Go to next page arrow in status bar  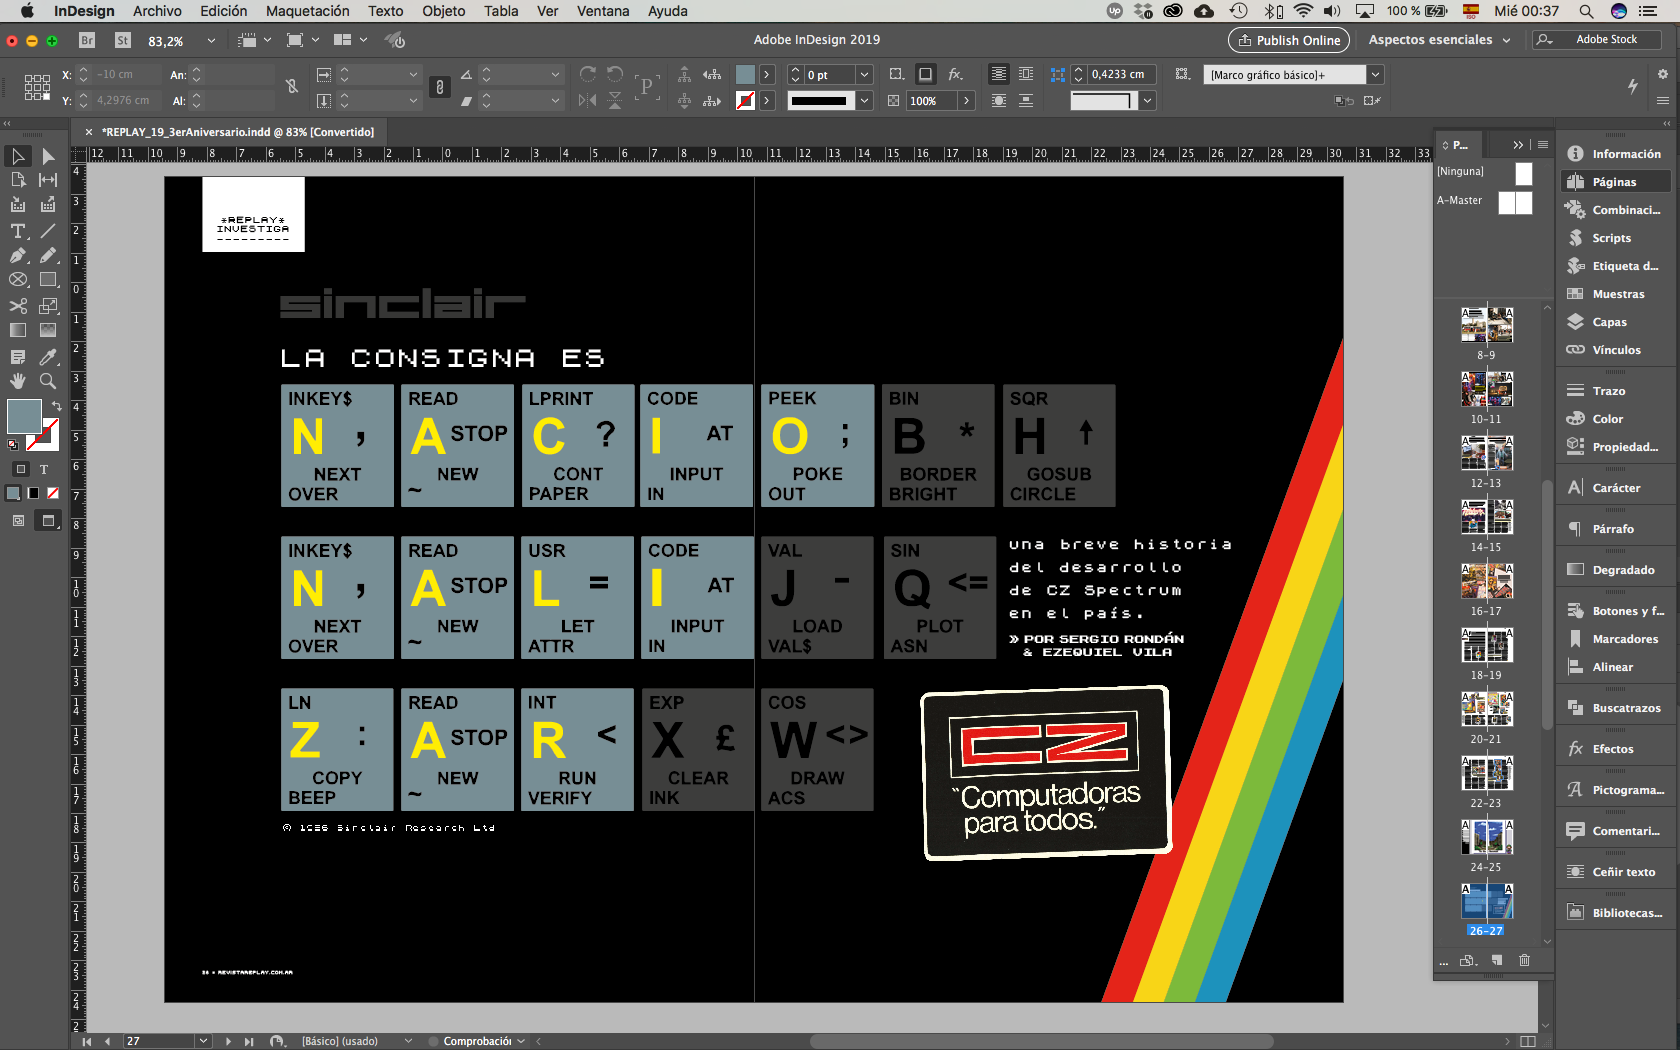(x=228, y=1041)
